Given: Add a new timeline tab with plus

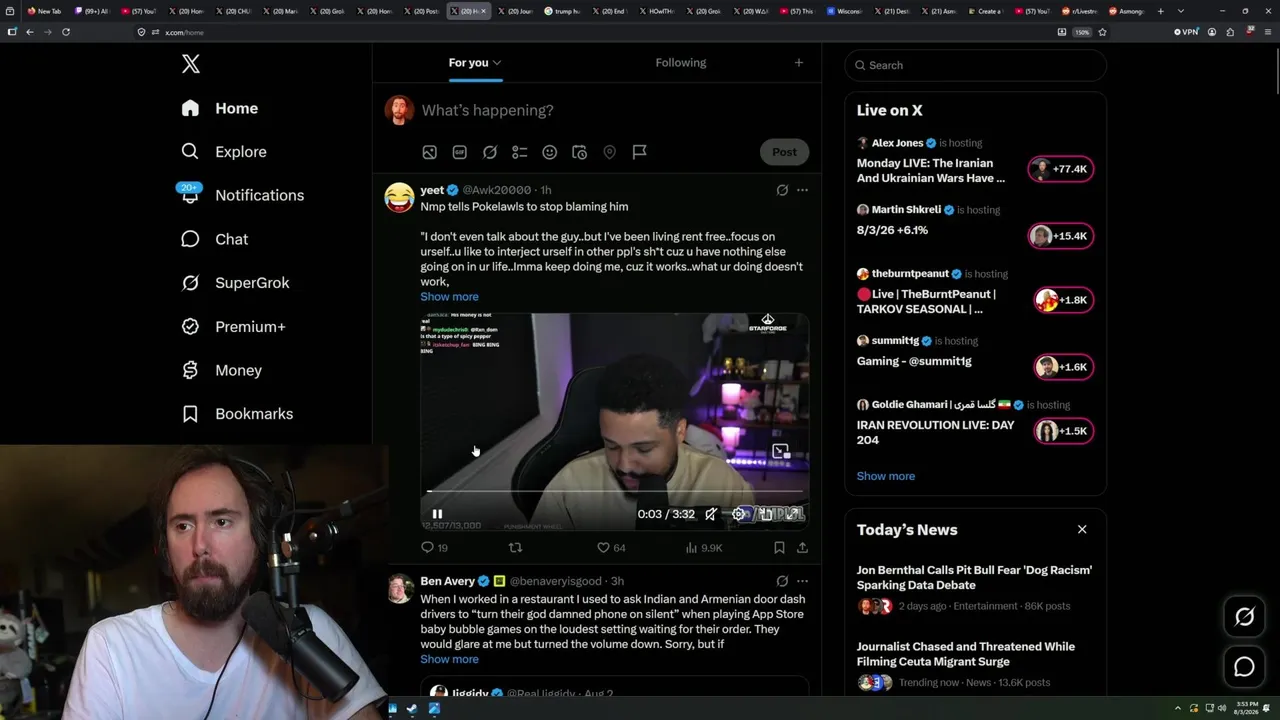Looking at the screenshot, I should tap(798, 63).
